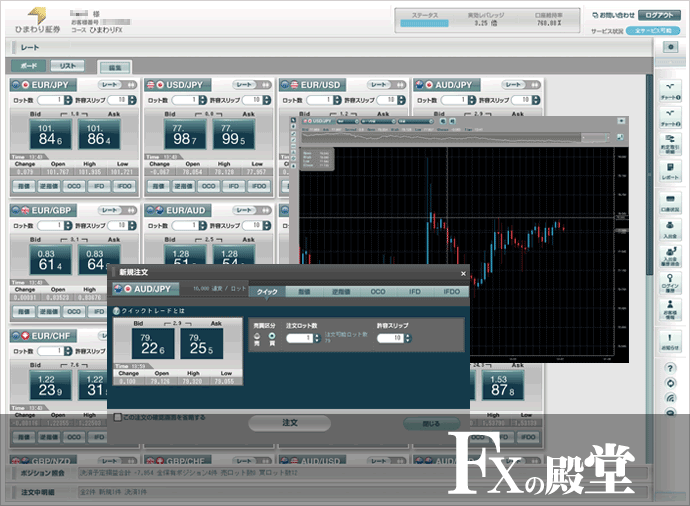This screenshot has width=690, height=506.
Task: Open the third dropdown in chart window toolbar
Action: point(416,121)
